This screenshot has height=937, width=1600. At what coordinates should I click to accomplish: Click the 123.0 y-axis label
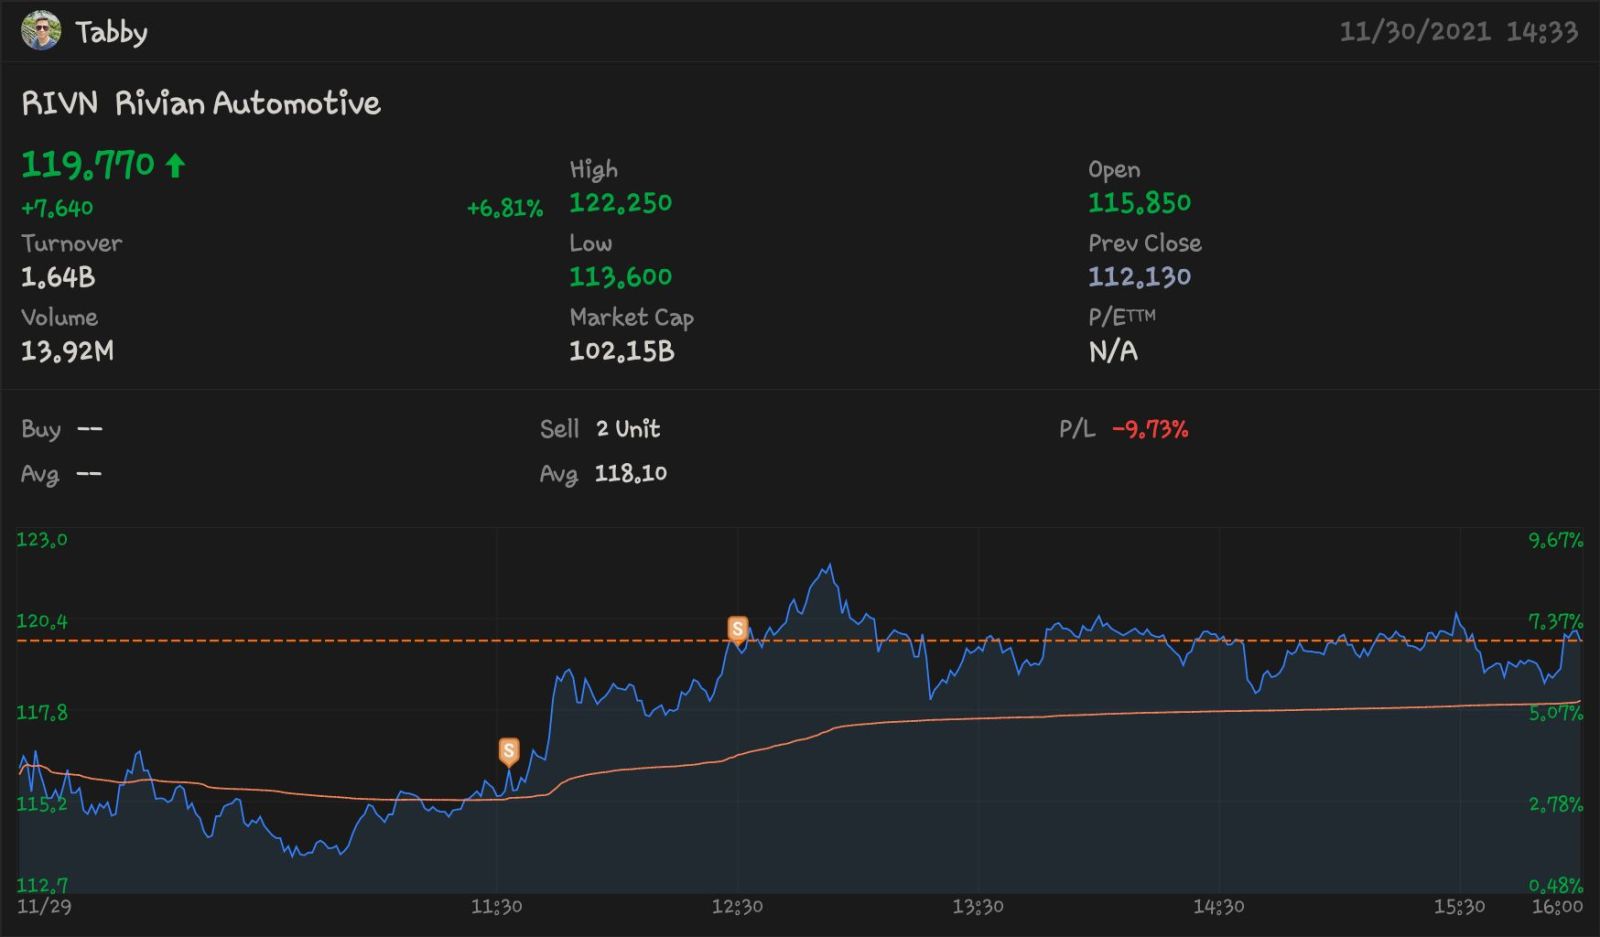42,540
